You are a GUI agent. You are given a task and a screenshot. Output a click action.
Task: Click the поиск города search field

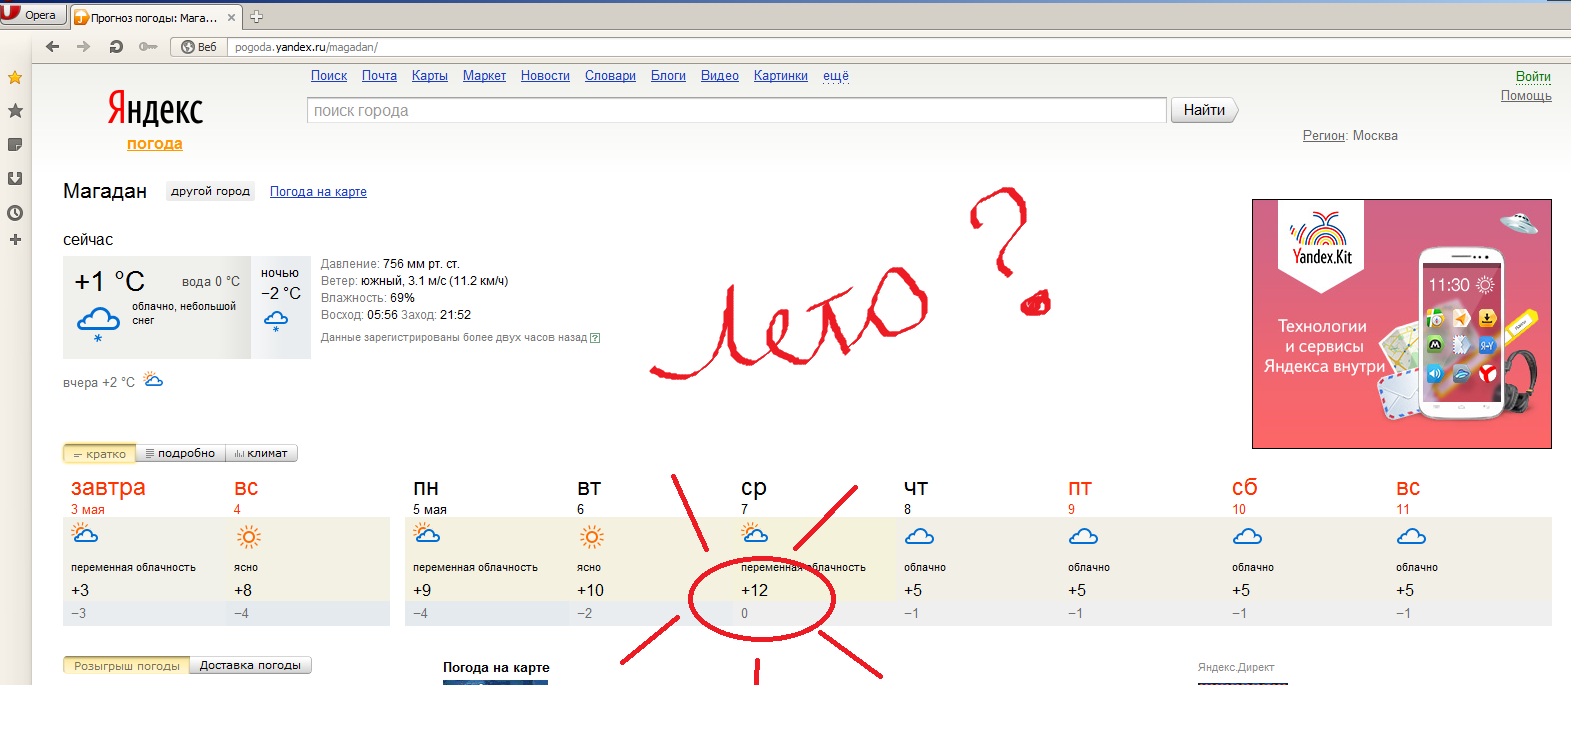[x=736, y=111]
